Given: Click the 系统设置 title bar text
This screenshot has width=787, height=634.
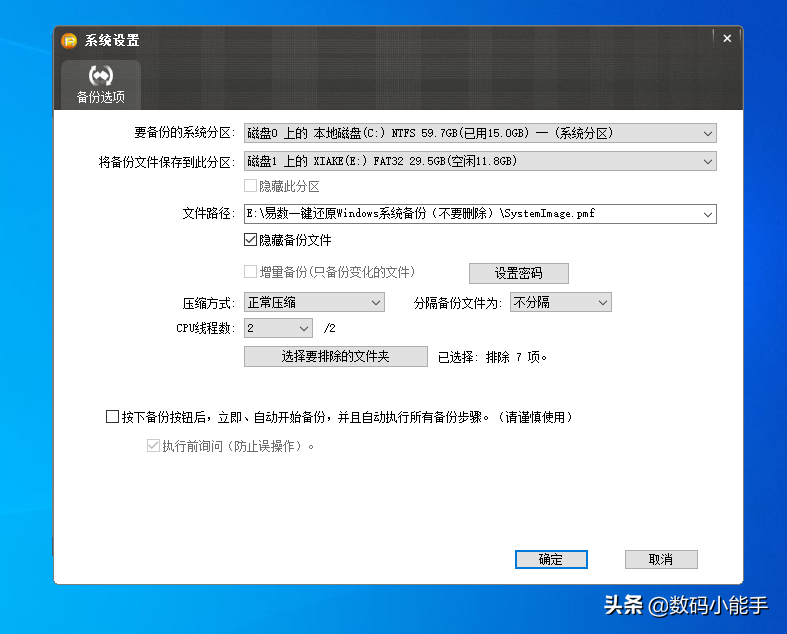Looking at the screenshot, I should pyautogui.click(x=112, y=41).
